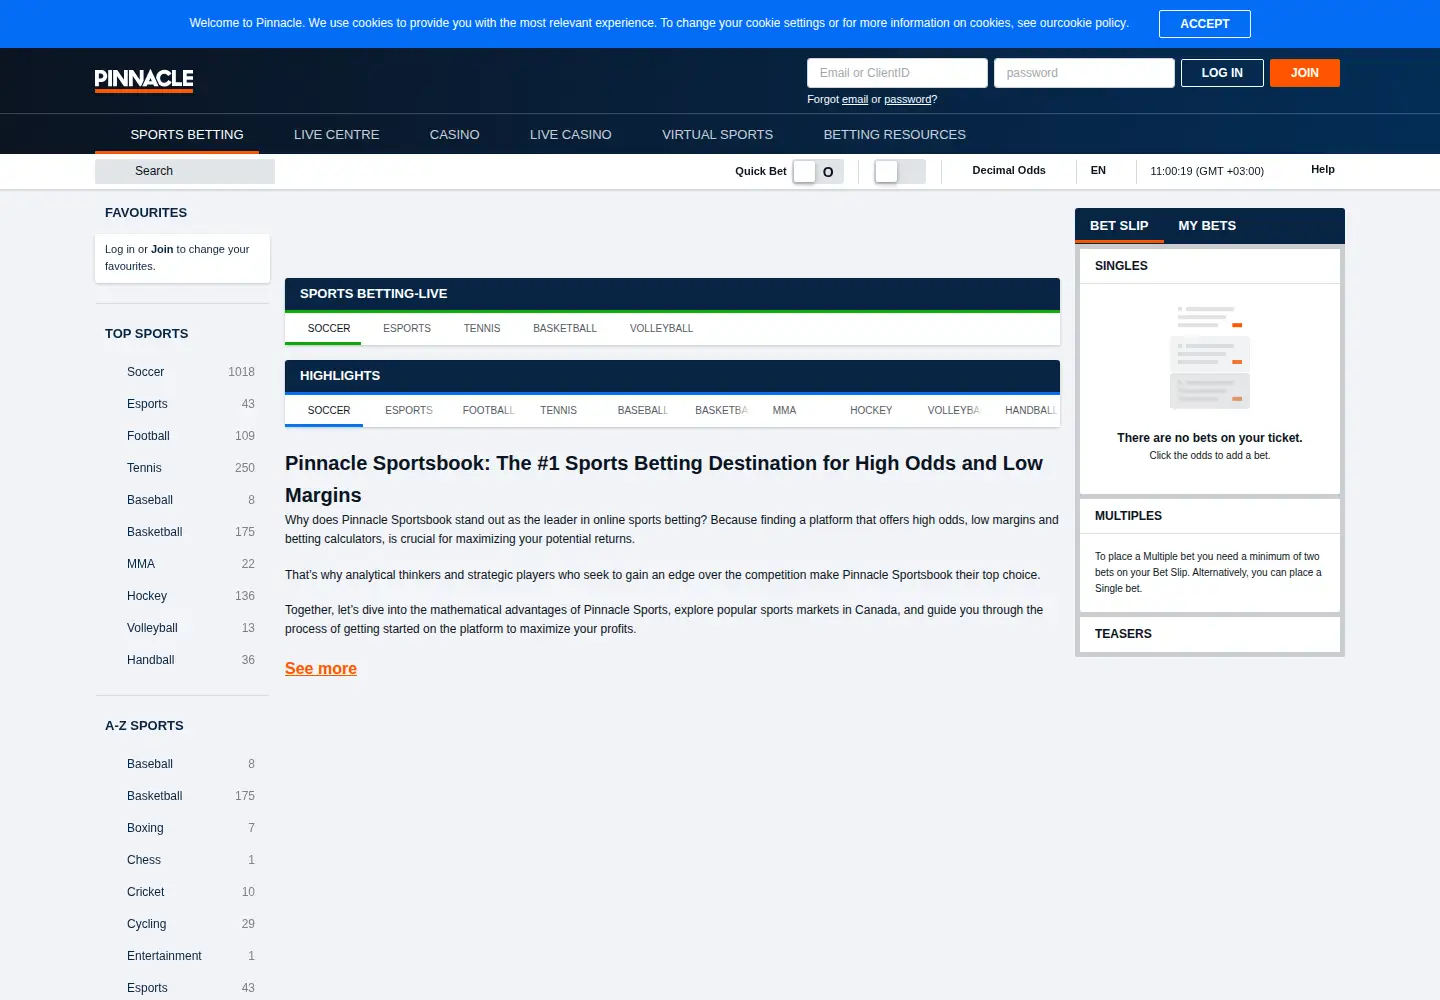Select Hockey in Top Sports

[x=182, y=596]
